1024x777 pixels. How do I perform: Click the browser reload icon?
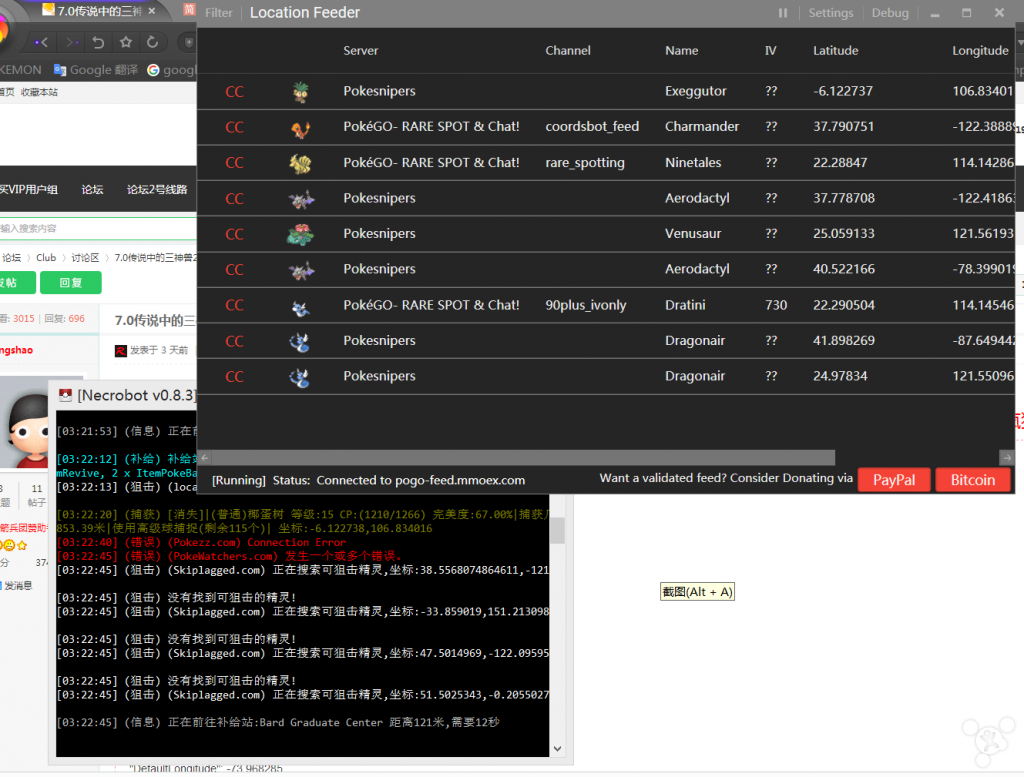click(x=153, y=42)
